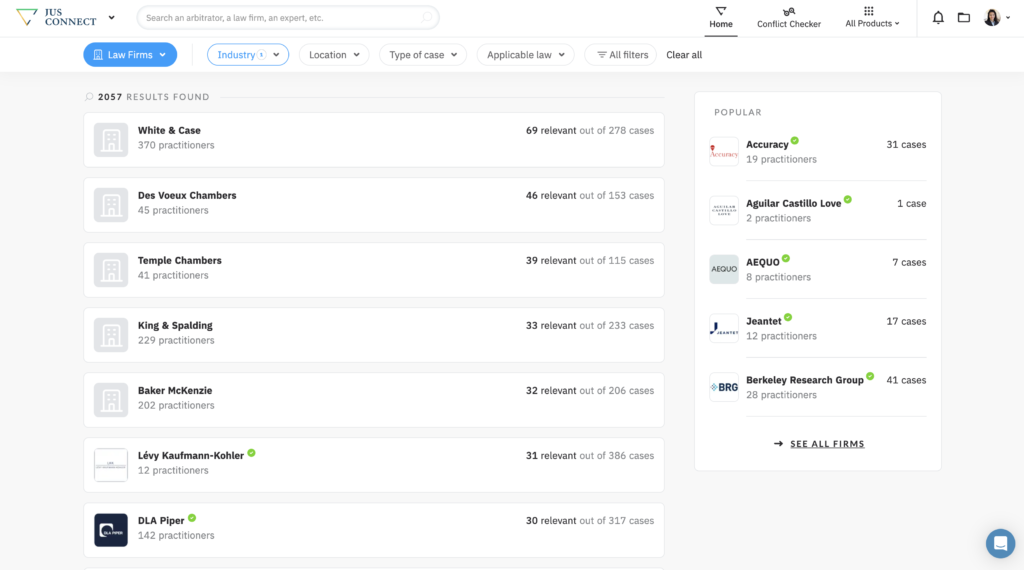Click "370 practitioners" under White & Case
Screen dimensions: 1024x570
pos(176,145)
